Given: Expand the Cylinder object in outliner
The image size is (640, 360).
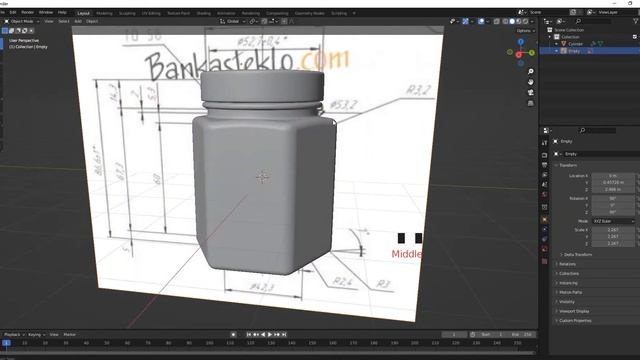Looking at the screenshot, I should (x=557, y=44).
